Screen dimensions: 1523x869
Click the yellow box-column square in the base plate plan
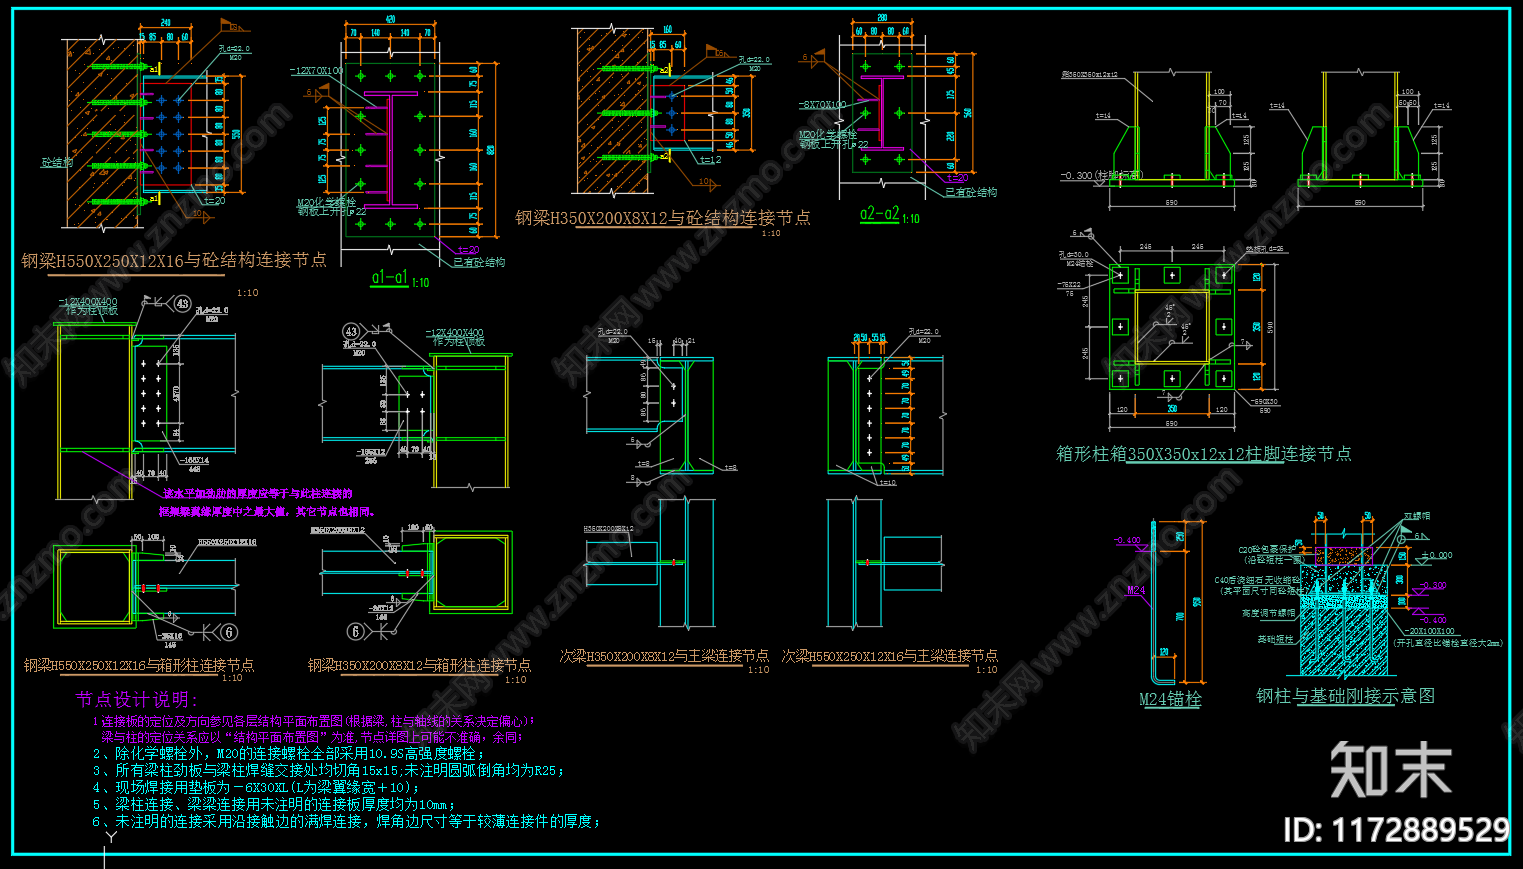coord(1171,326)
